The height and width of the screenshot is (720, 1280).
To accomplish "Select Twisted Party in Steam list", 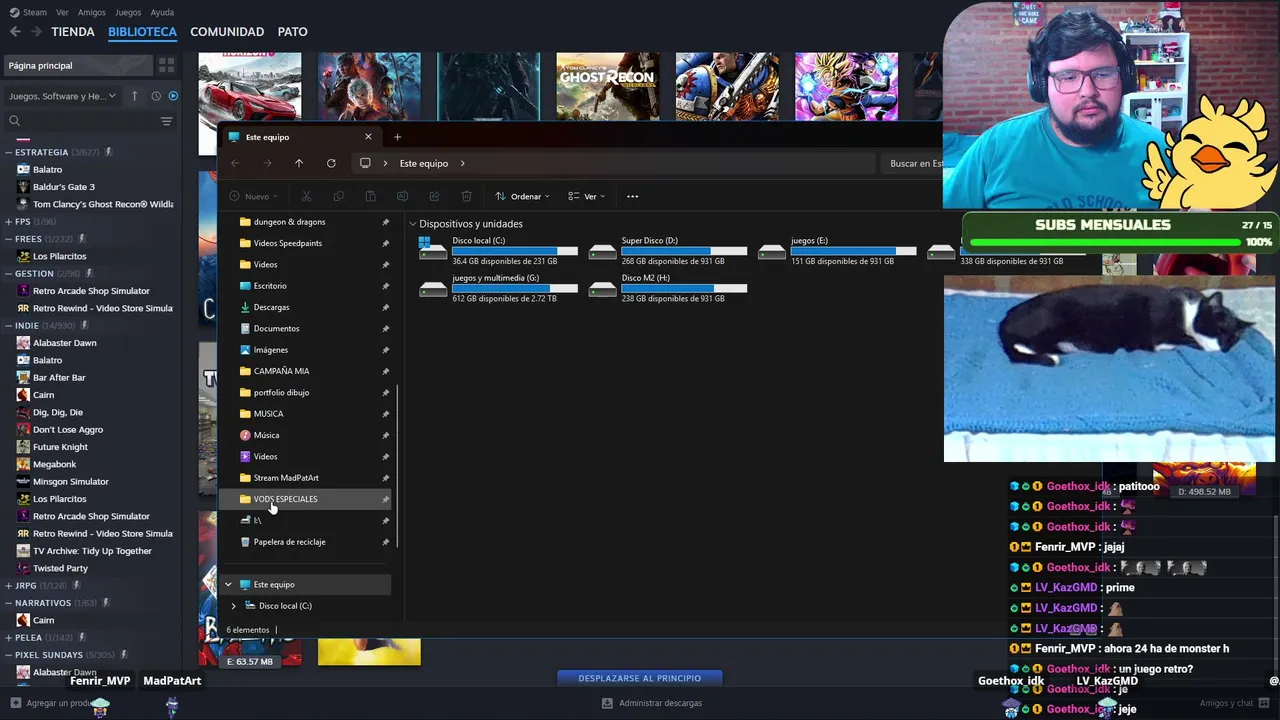I will (60, 568).
